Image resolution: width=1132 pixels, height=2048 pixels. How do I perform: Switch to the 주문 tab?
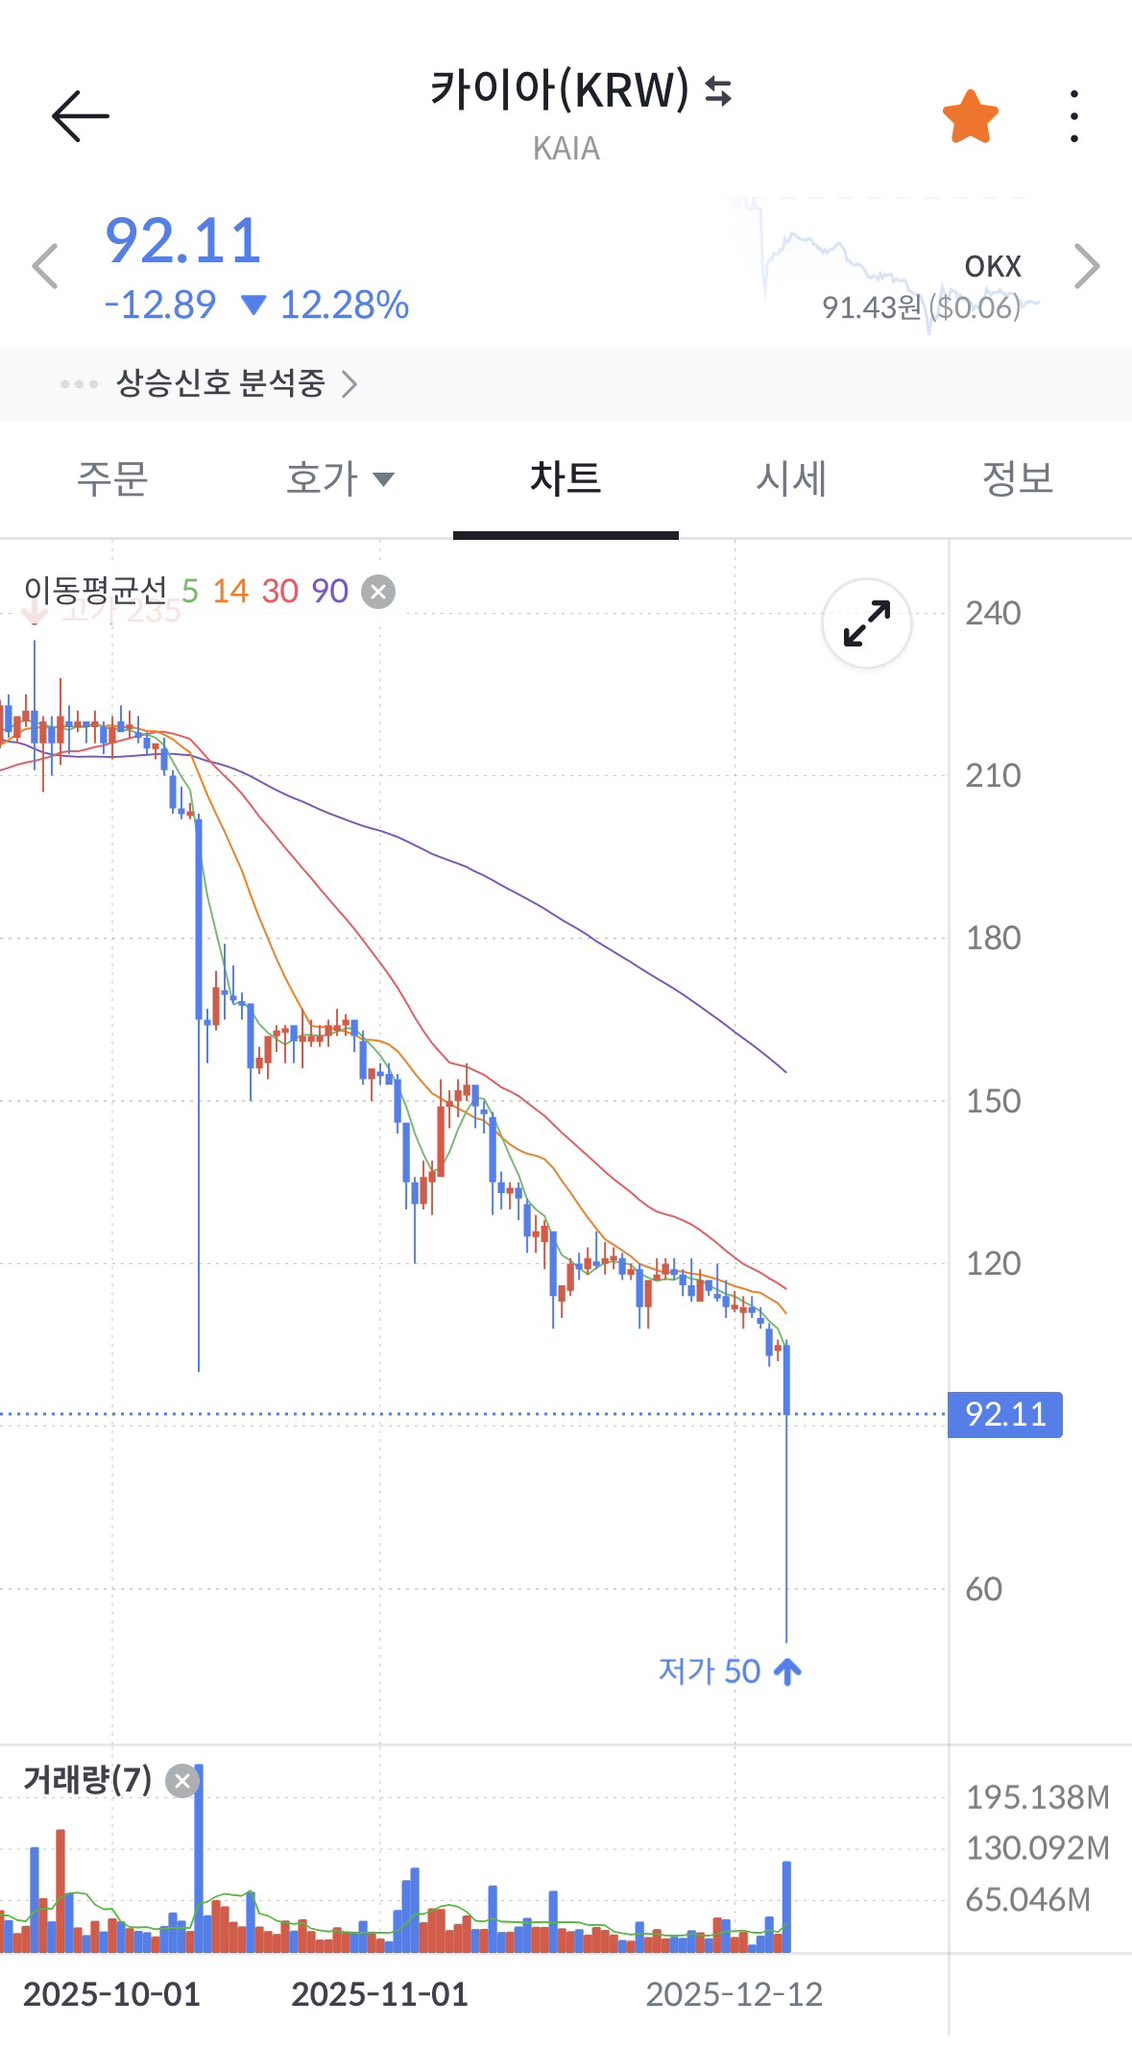pyautogui.click(x=113, y=479)
